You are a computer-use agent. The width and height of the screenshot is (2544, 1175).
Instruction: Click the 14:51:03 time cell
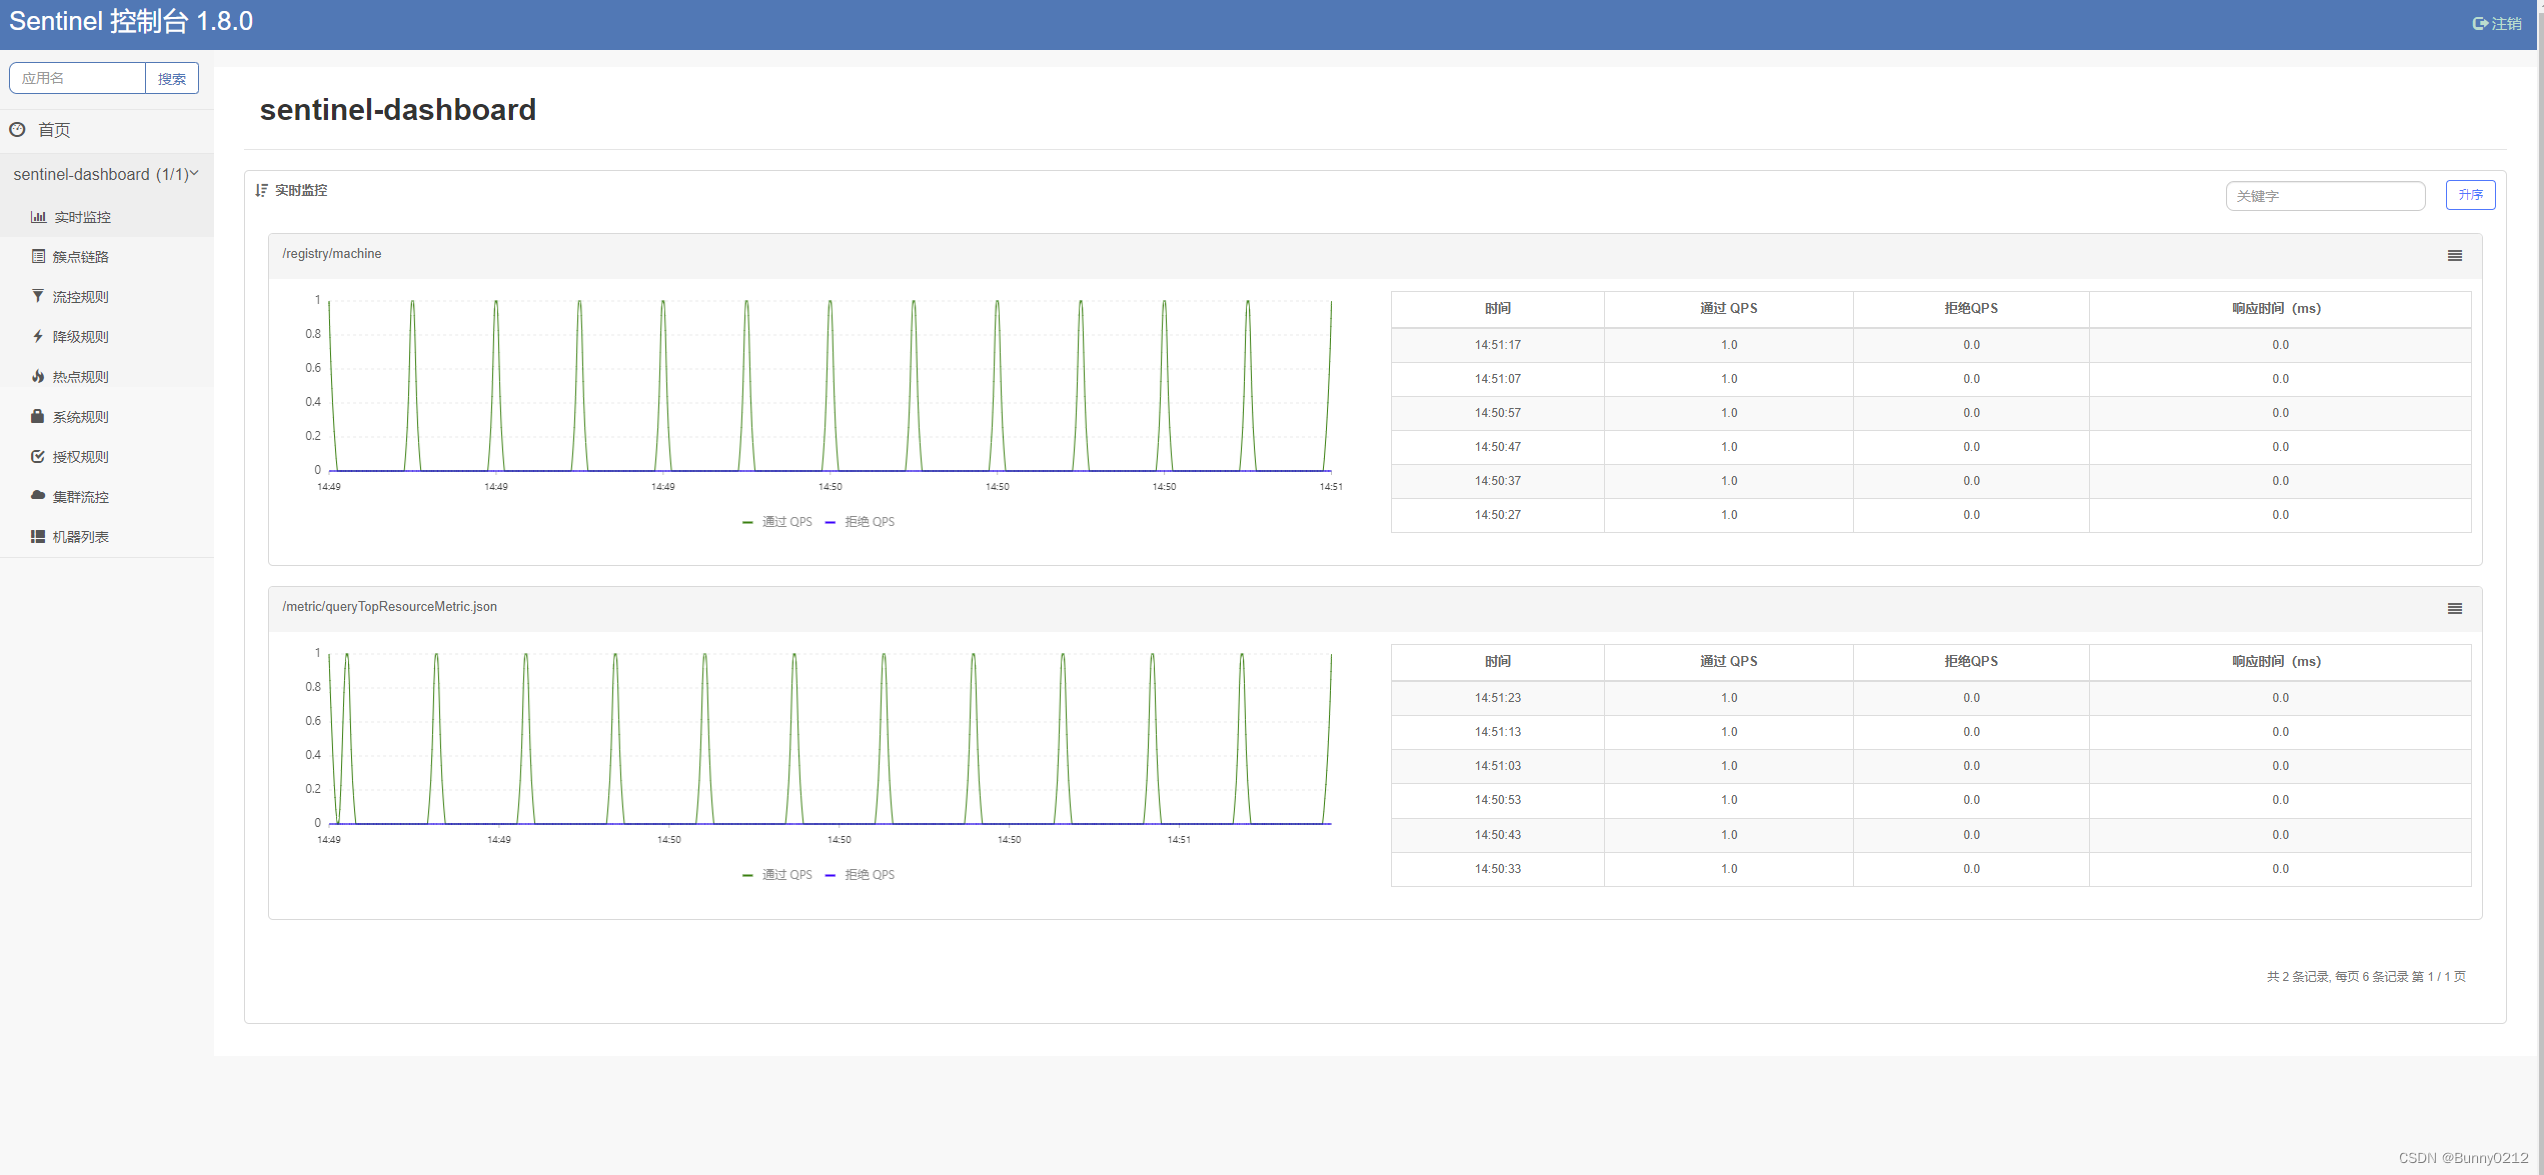click(x=1497, y=766)
